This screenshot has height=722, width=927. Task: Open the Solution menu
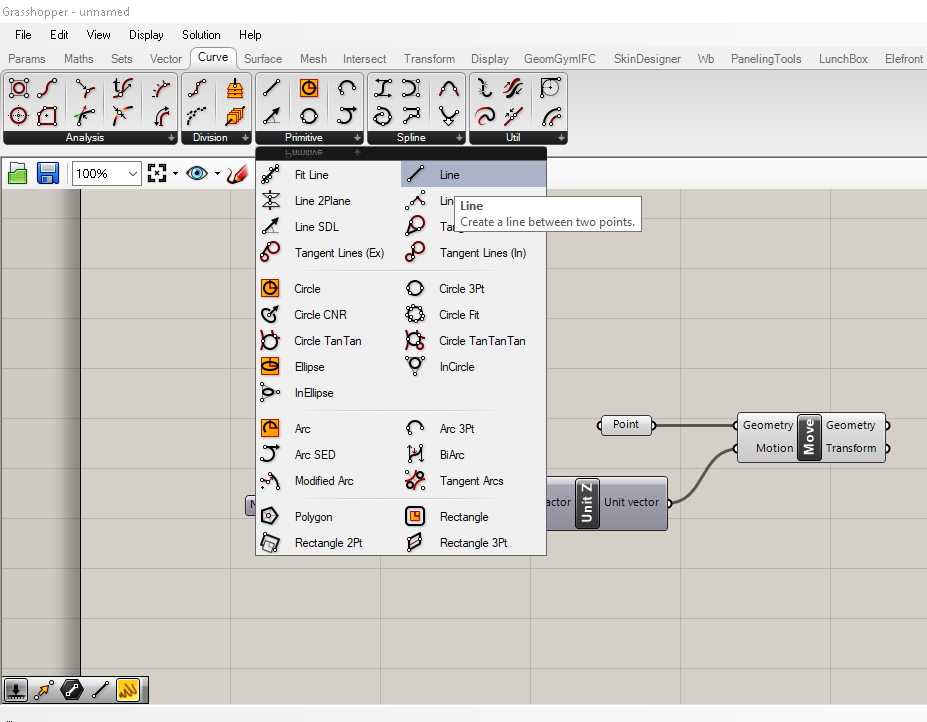tap(201, 35)
